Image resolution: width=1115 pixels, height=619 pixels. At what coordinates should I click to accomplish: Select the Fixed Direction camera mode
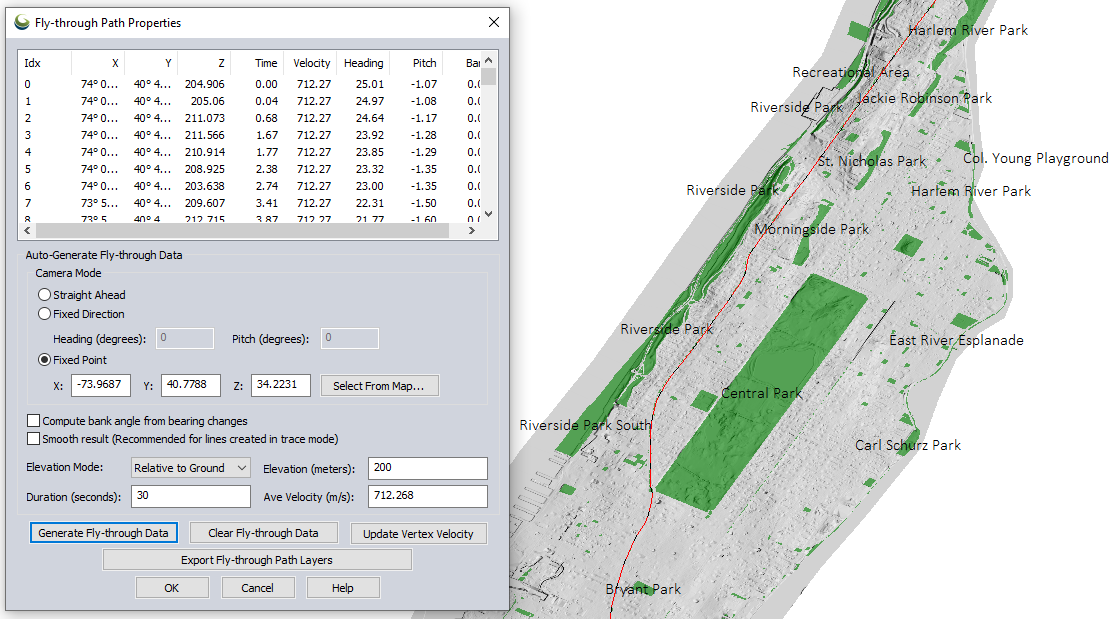pyautogui.click(x=45, y=314)
